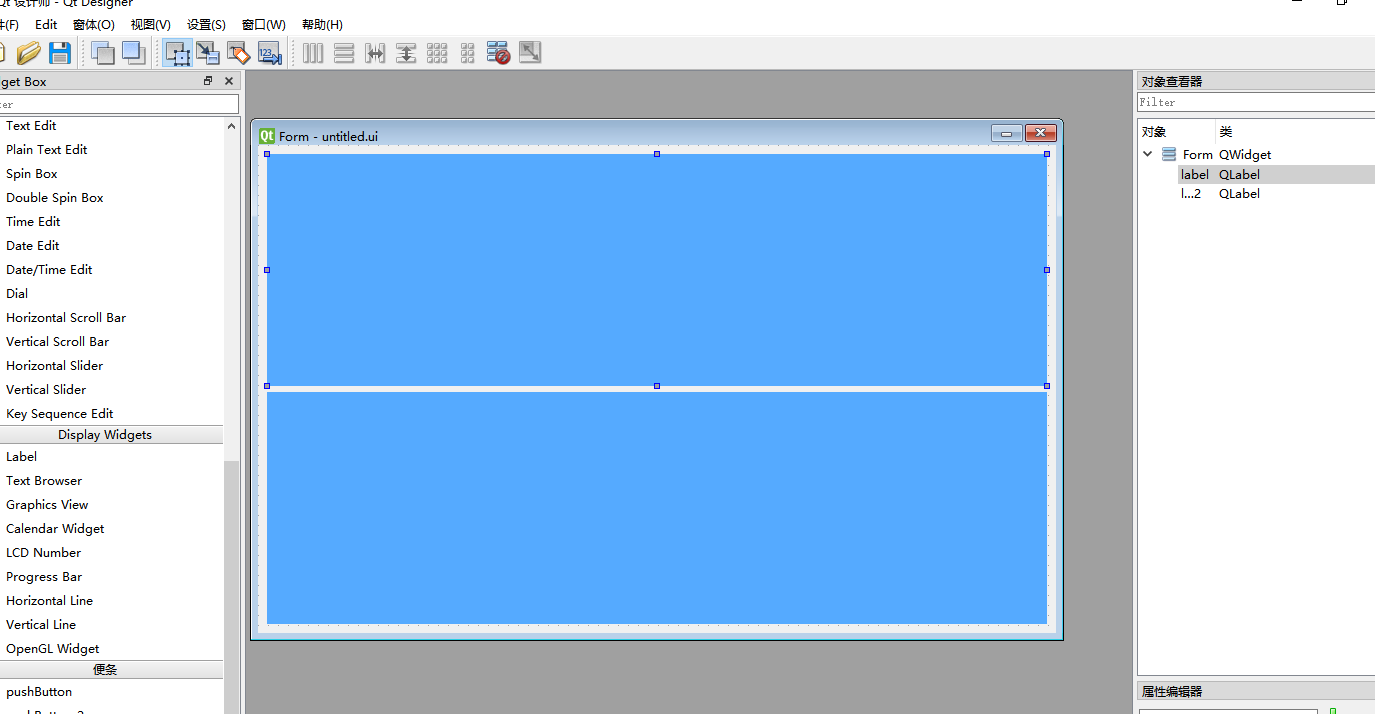The image size is (1375, 714).
Task: Apply vertical layout from toolbar
Action: pos(344,53)
